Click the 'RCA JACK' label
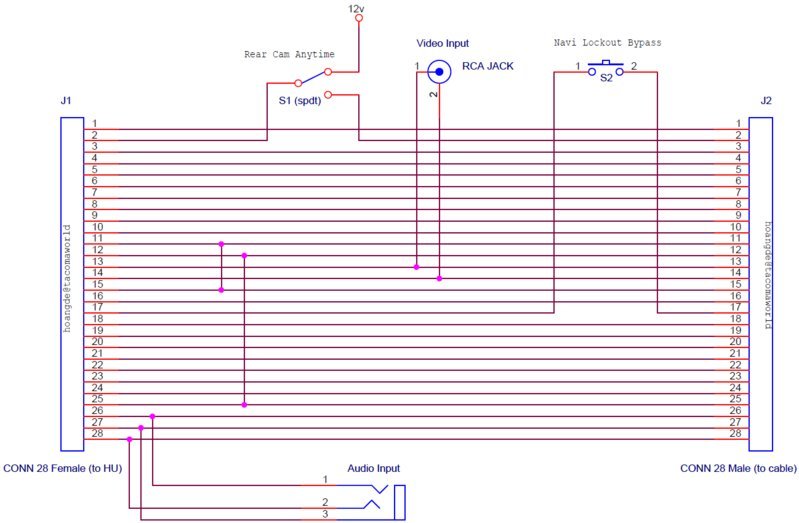The width and height of the screenshot is (799, 523). pyautogui.click(x=488, y=66)
